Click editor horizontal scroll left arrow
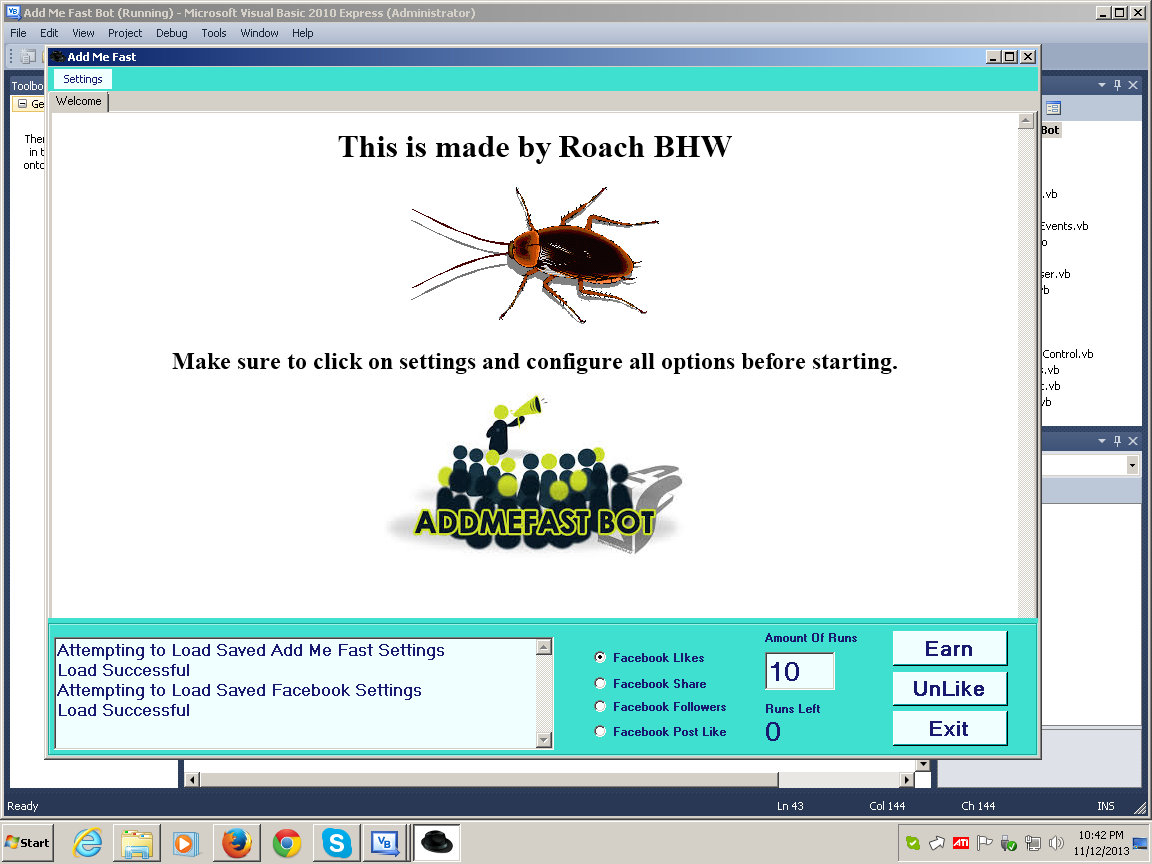The width and height of the screenshot is (1152, 864). pyautogui.click(x=192, y=780)
